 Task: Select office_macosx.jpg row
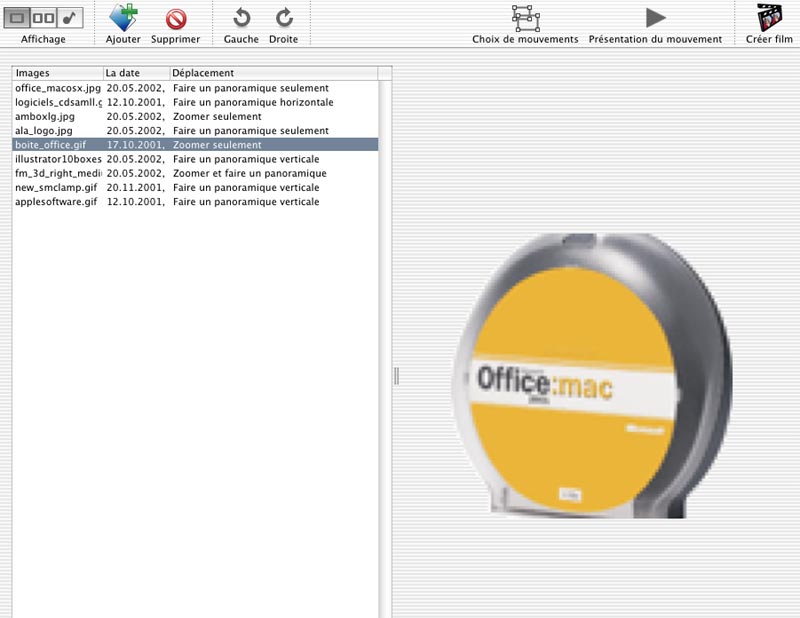(x=195, y=88)
